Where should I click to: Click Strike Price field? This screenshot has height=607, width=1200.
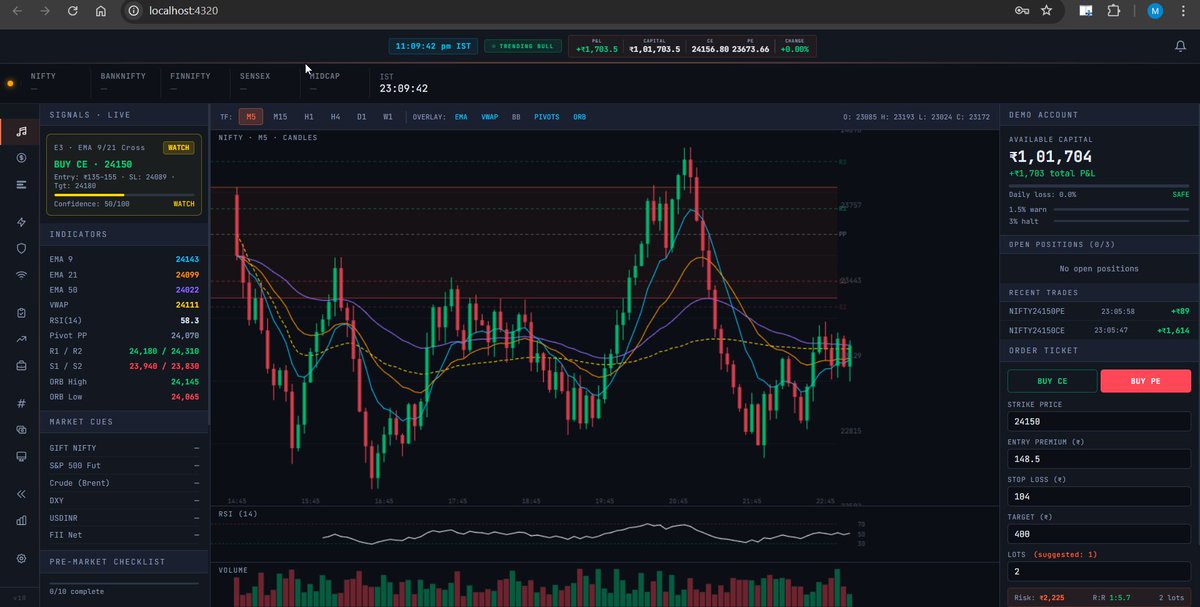point(1099,422)
